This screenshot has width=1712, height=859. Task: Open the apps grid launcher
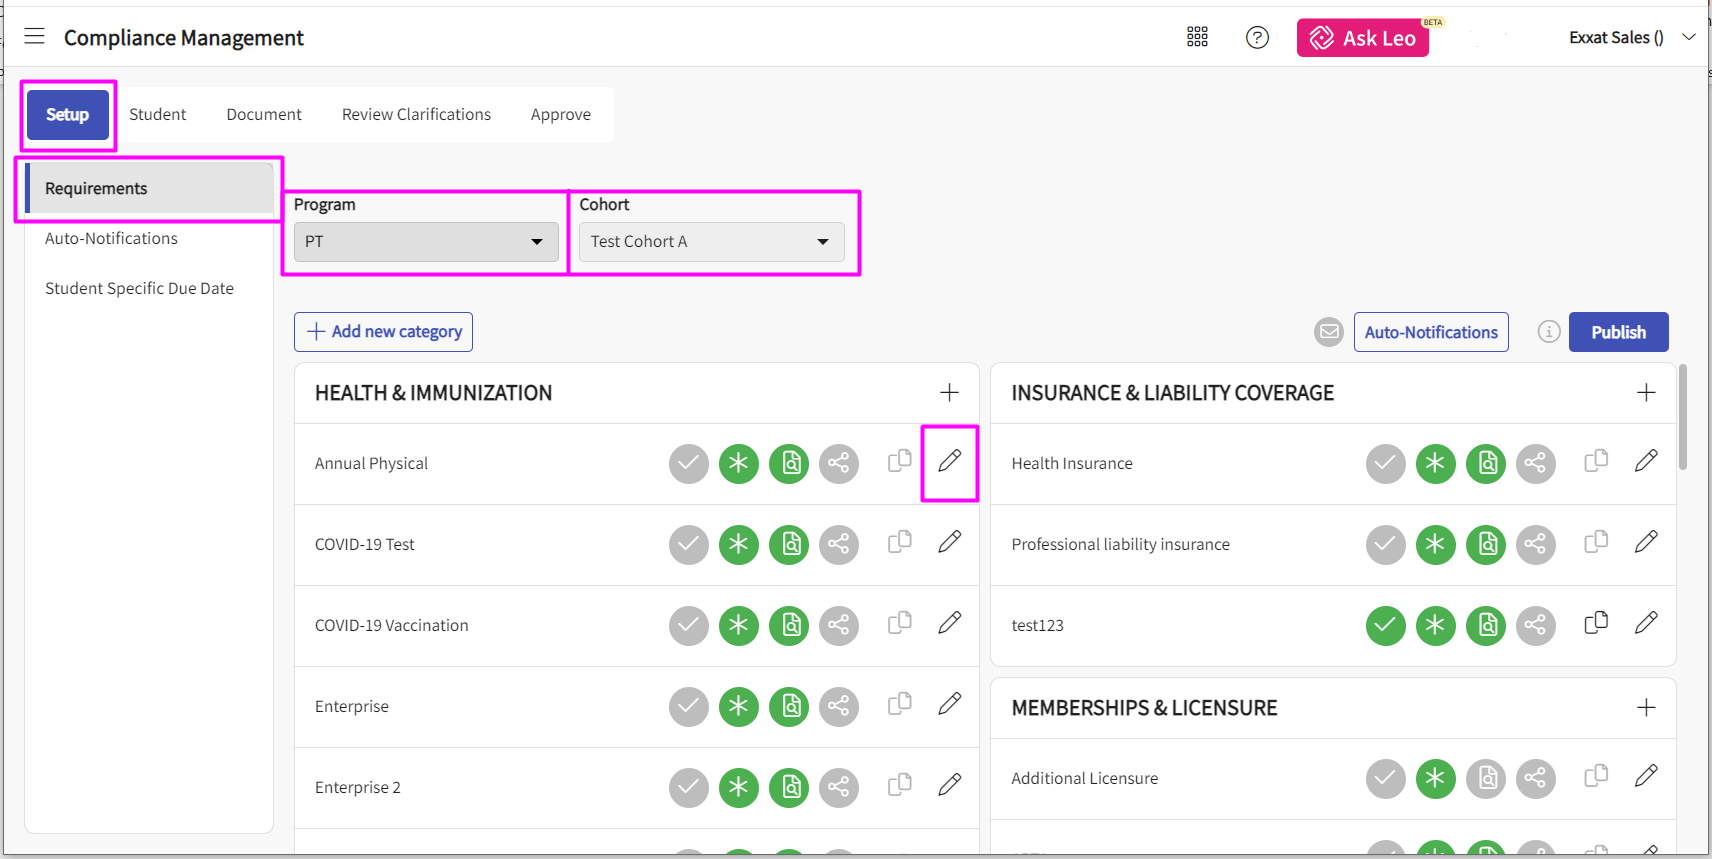(1197, 37)
